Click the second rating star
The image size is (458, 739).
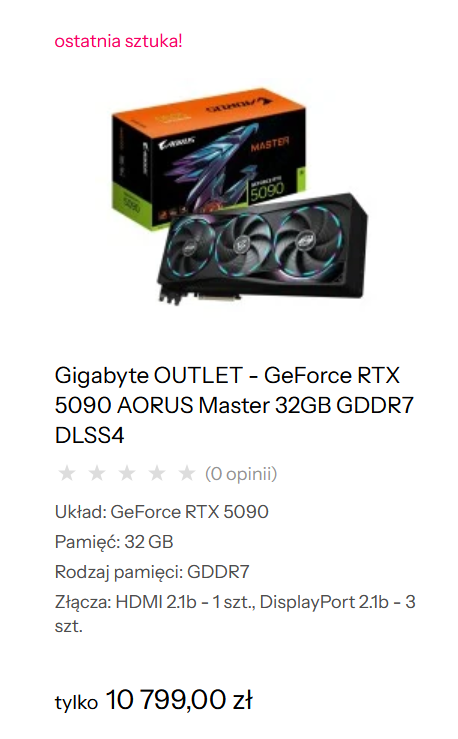tap(97, 473)
